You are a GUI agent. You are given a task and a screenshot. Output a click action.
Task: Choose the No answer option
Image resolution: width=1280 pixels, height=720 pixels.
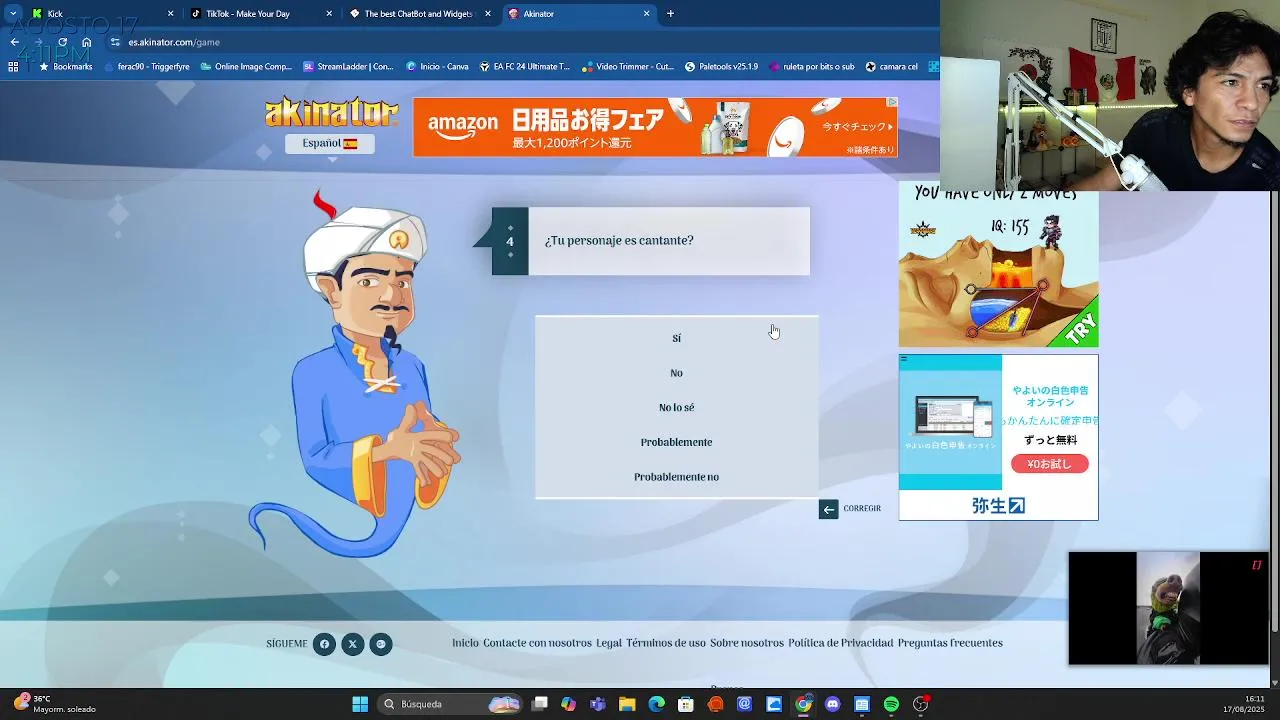coord(676,373)
